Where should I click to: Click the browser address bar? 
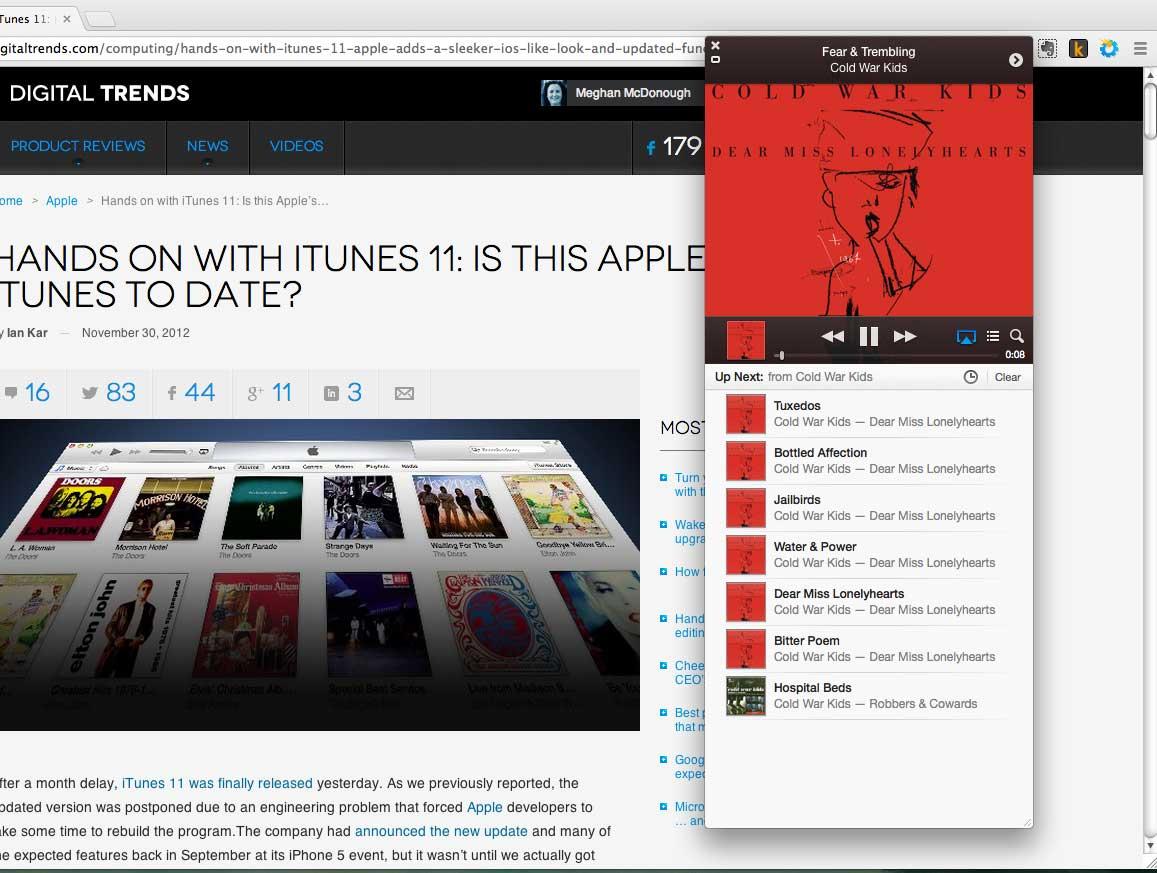tap(352, 49)
